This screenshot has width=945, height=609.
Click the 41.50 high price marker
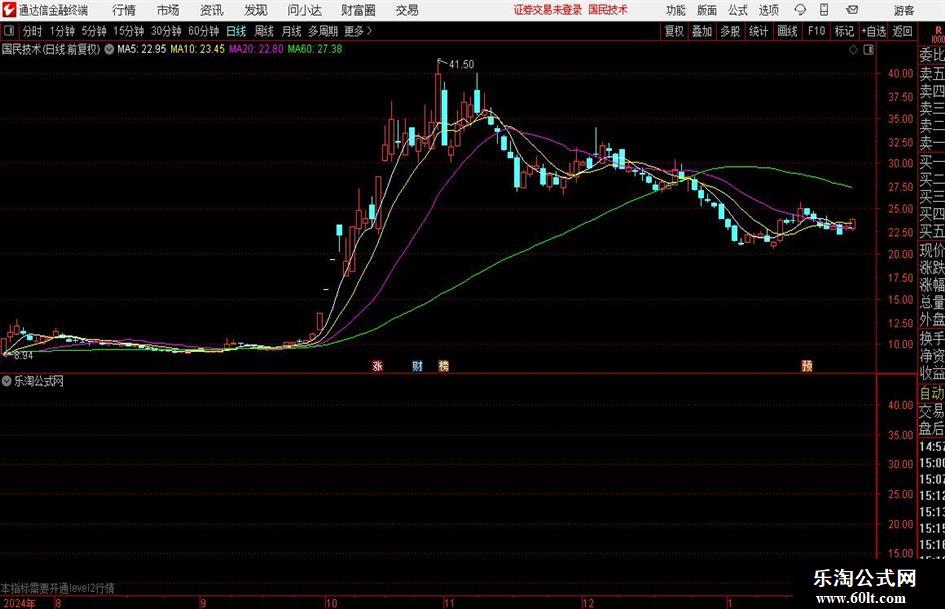pos(462,65)
